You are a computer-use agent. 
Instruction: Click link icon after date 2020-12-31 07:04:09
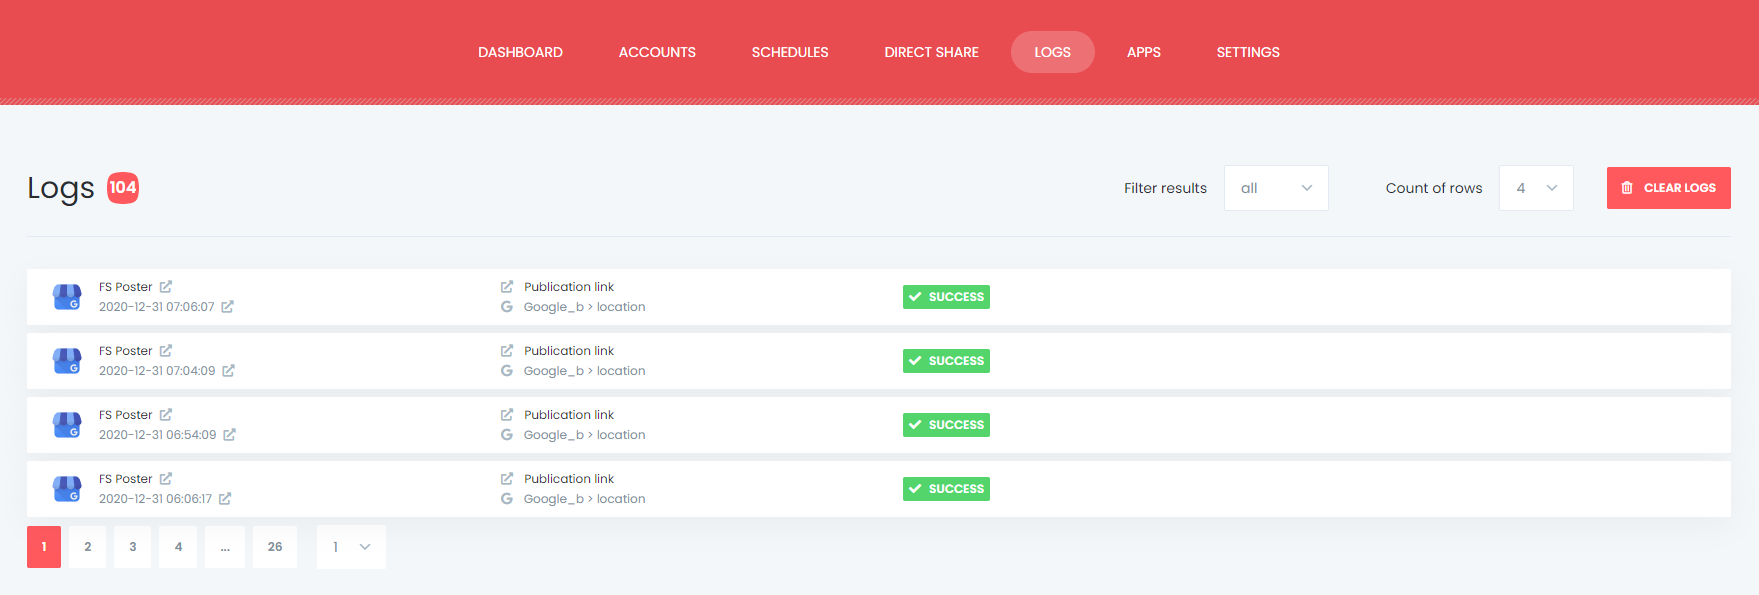(x=228, y=371)
